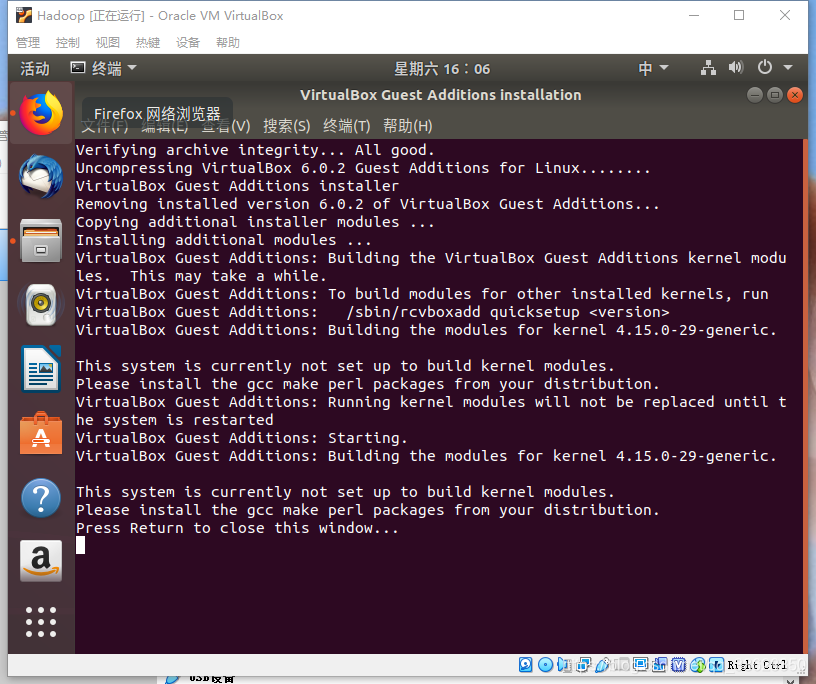Viewport: 816px width, 684px height.
Task: Click 'Installing additional modules ...' line
Action: pyautogui.click(x=224, y=240)
